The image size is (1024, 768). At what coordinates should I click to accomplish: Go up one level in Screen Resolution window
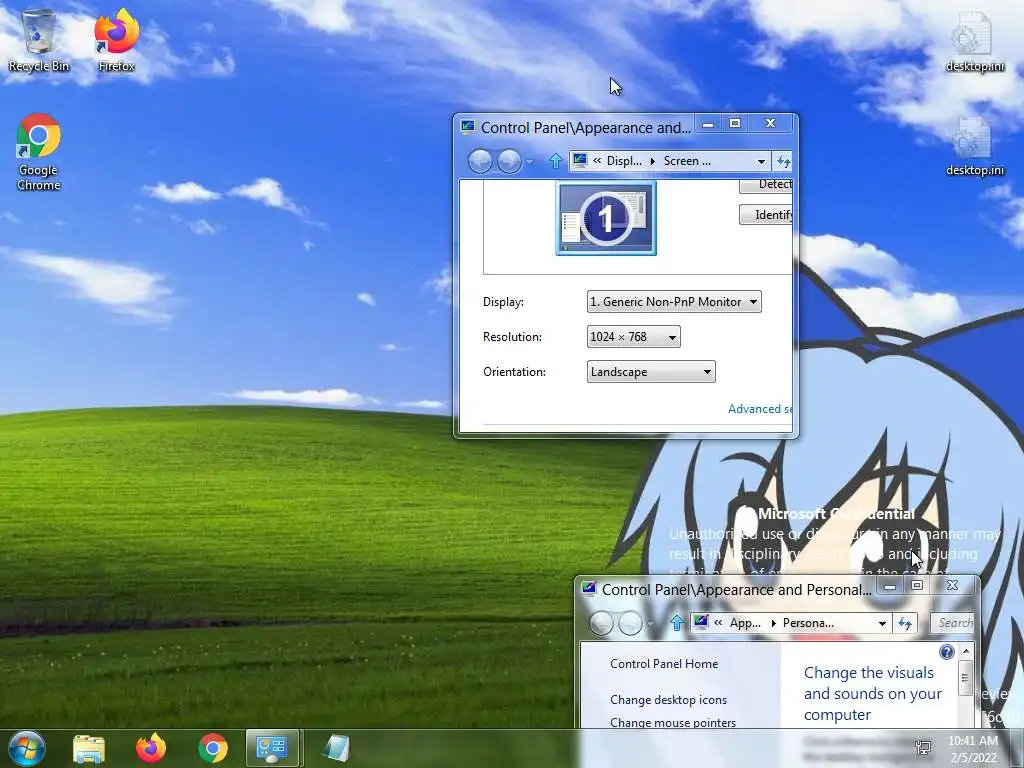coord(555,161)
